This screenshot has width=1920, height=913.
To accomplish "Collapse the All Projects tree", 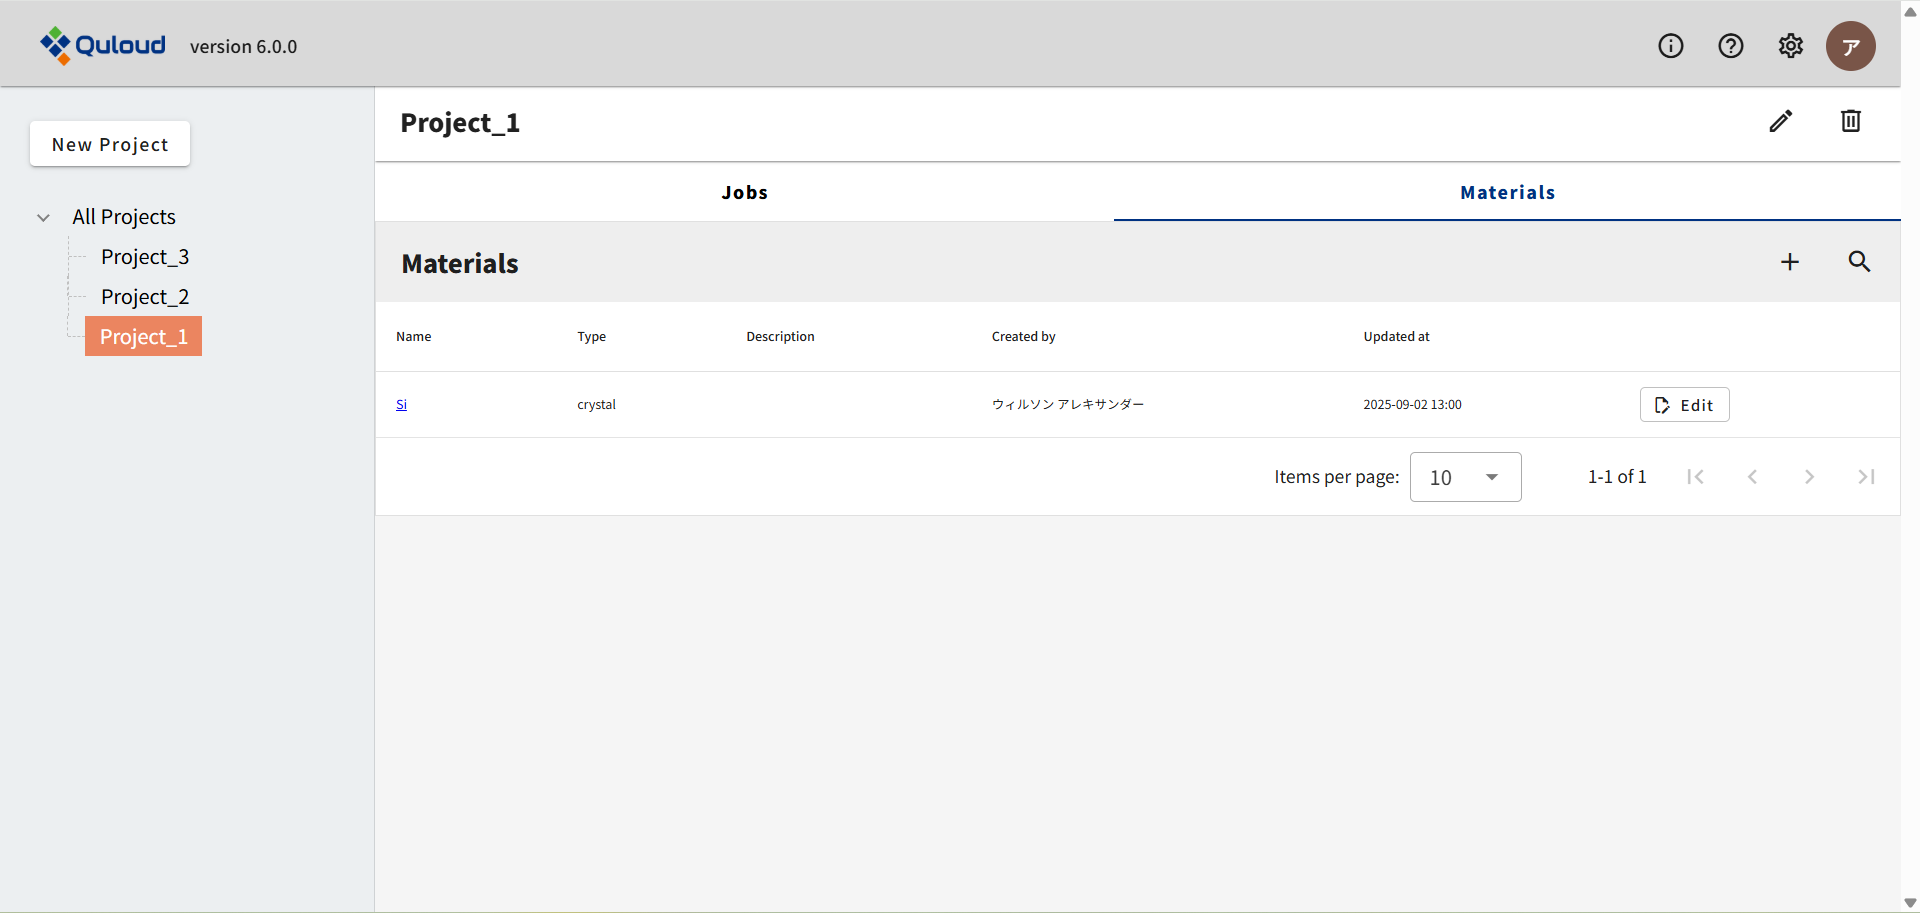I will [43, 218].
